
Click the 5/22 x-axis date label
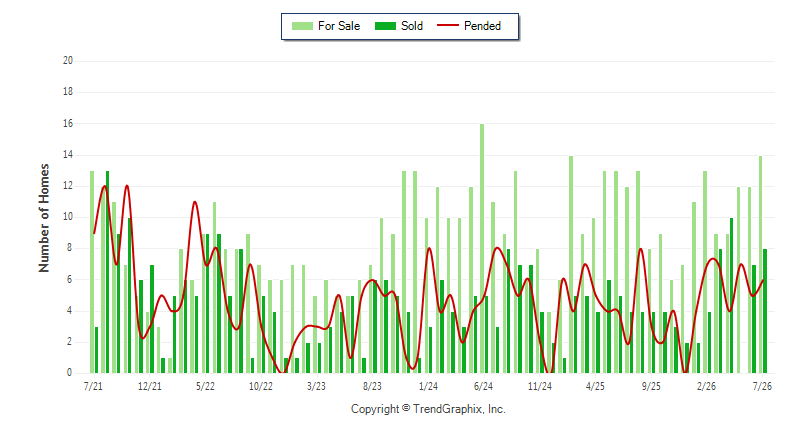point(205,386)
